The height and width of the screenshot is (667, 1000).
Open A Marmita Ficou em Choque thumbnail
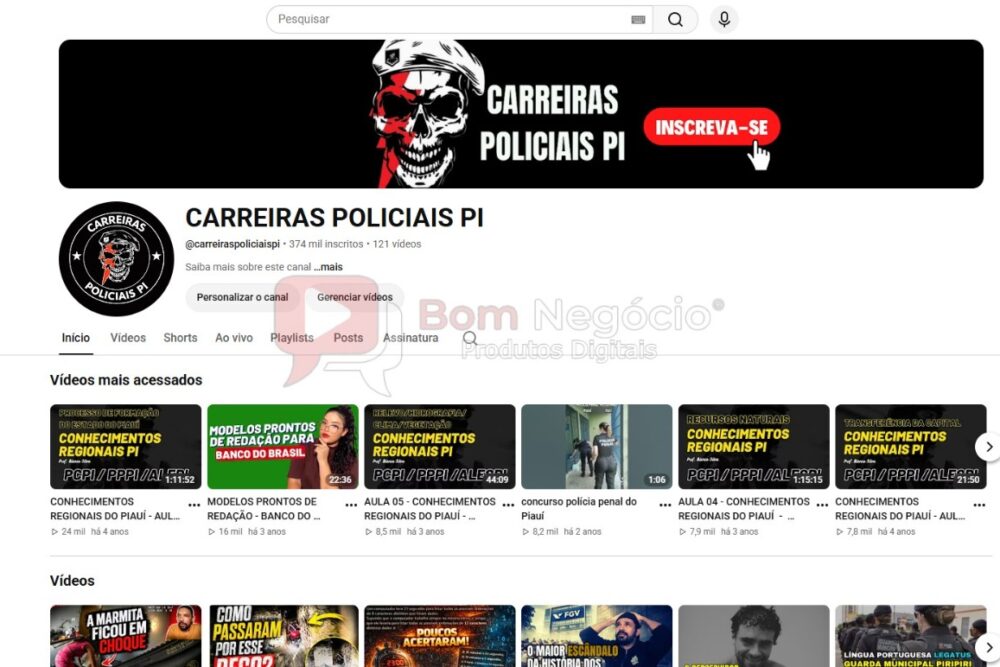pyautogui.click(x=126, y=636)
